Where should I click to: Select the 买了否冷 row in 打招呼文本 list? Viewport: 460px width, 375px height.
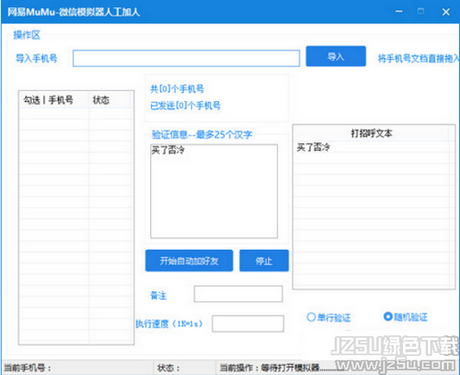[x=373, y=147]
